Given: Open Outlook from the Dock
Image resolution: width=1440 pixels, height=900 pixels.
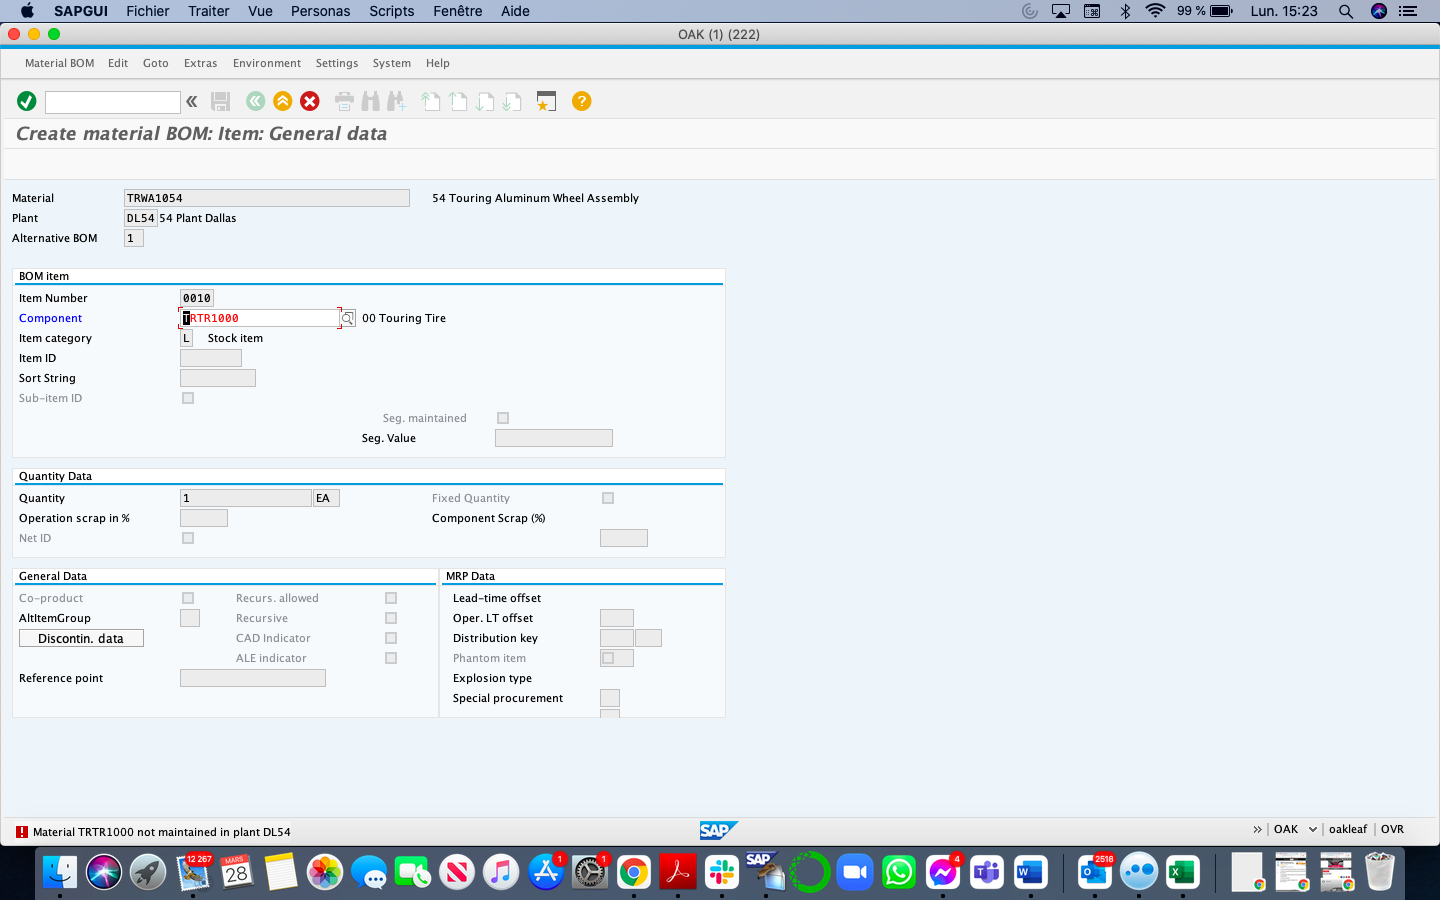Looking at the screenshot, I should click(x=1095, y=872).
